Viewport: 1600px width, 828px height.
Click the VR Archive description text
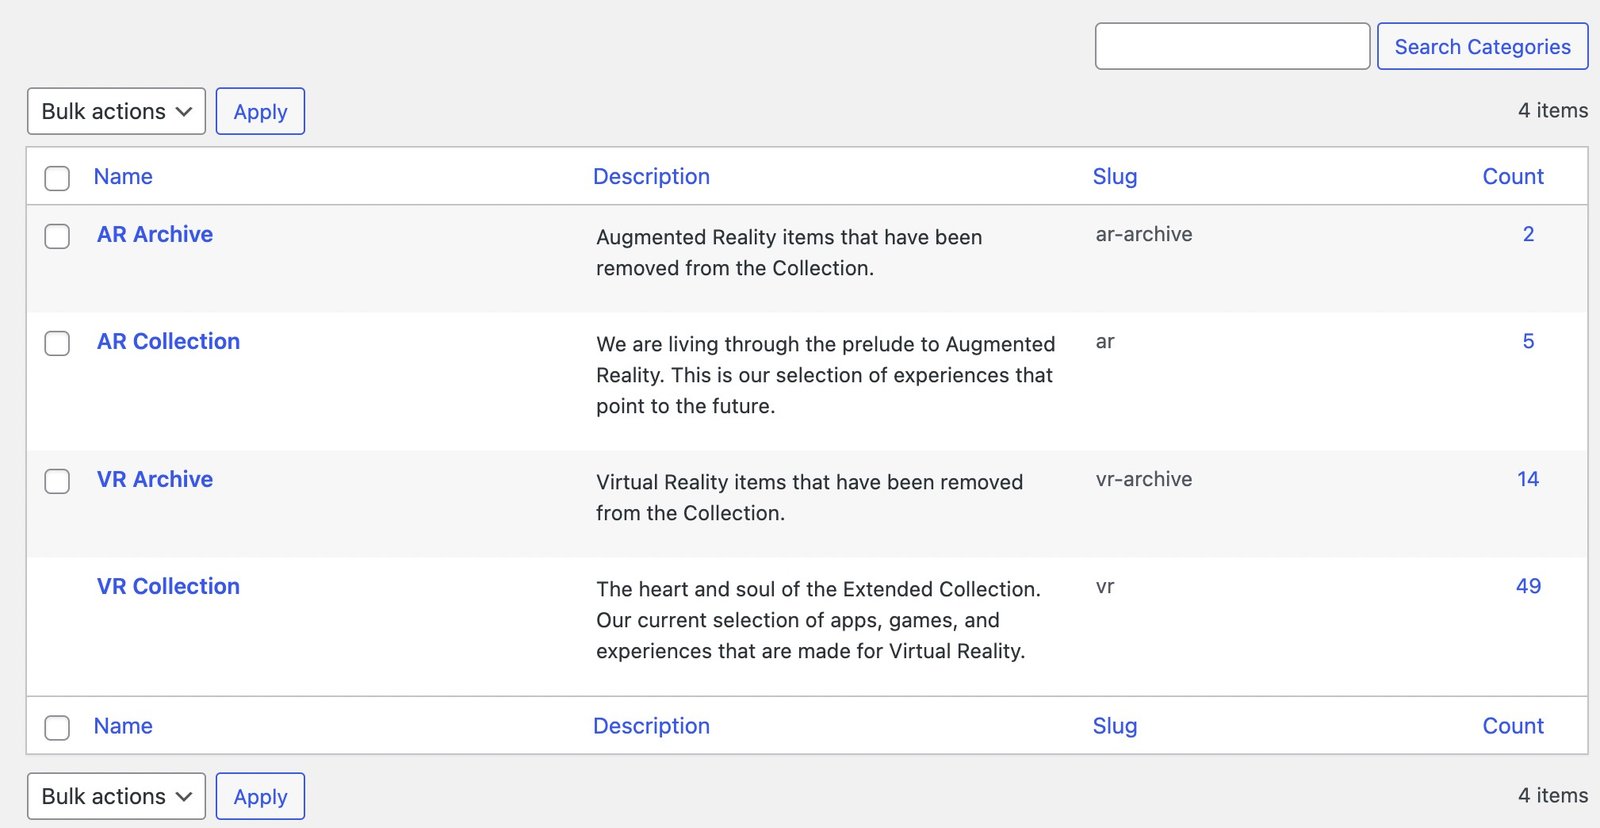pyautogui.click(x=809, y=497)
